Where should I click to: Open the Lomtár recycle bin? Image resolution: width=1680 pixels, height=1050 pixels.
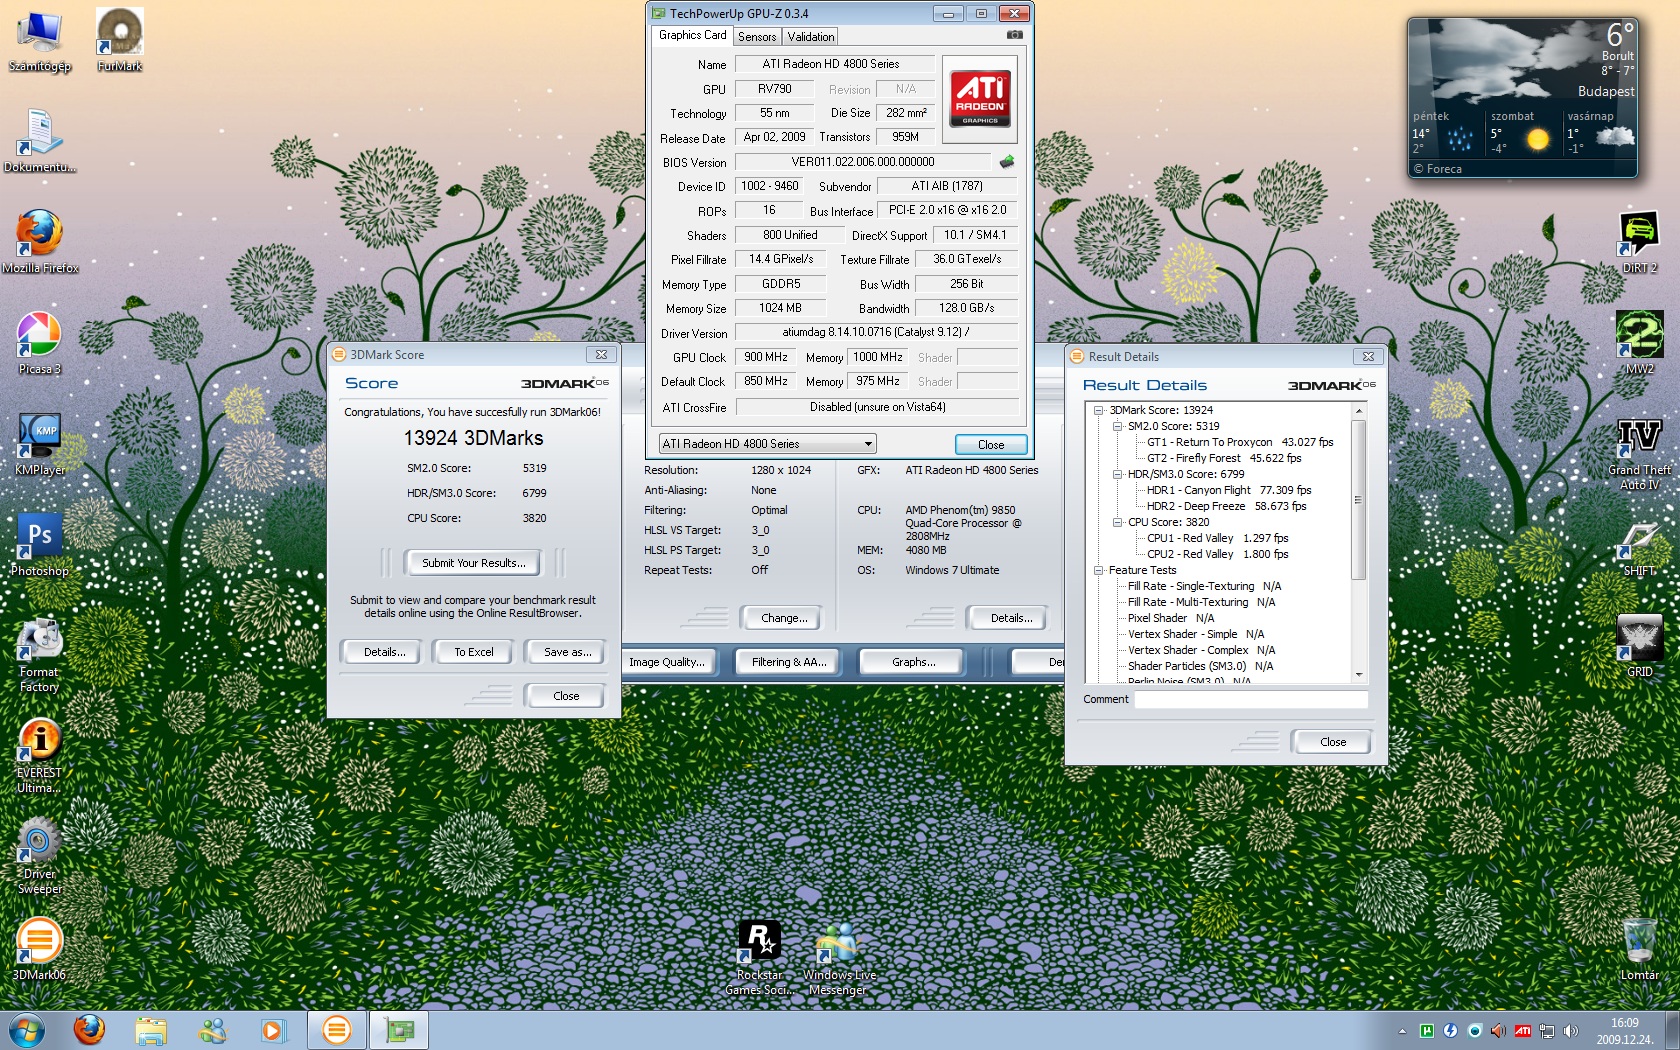click(x=1640, y=948)
